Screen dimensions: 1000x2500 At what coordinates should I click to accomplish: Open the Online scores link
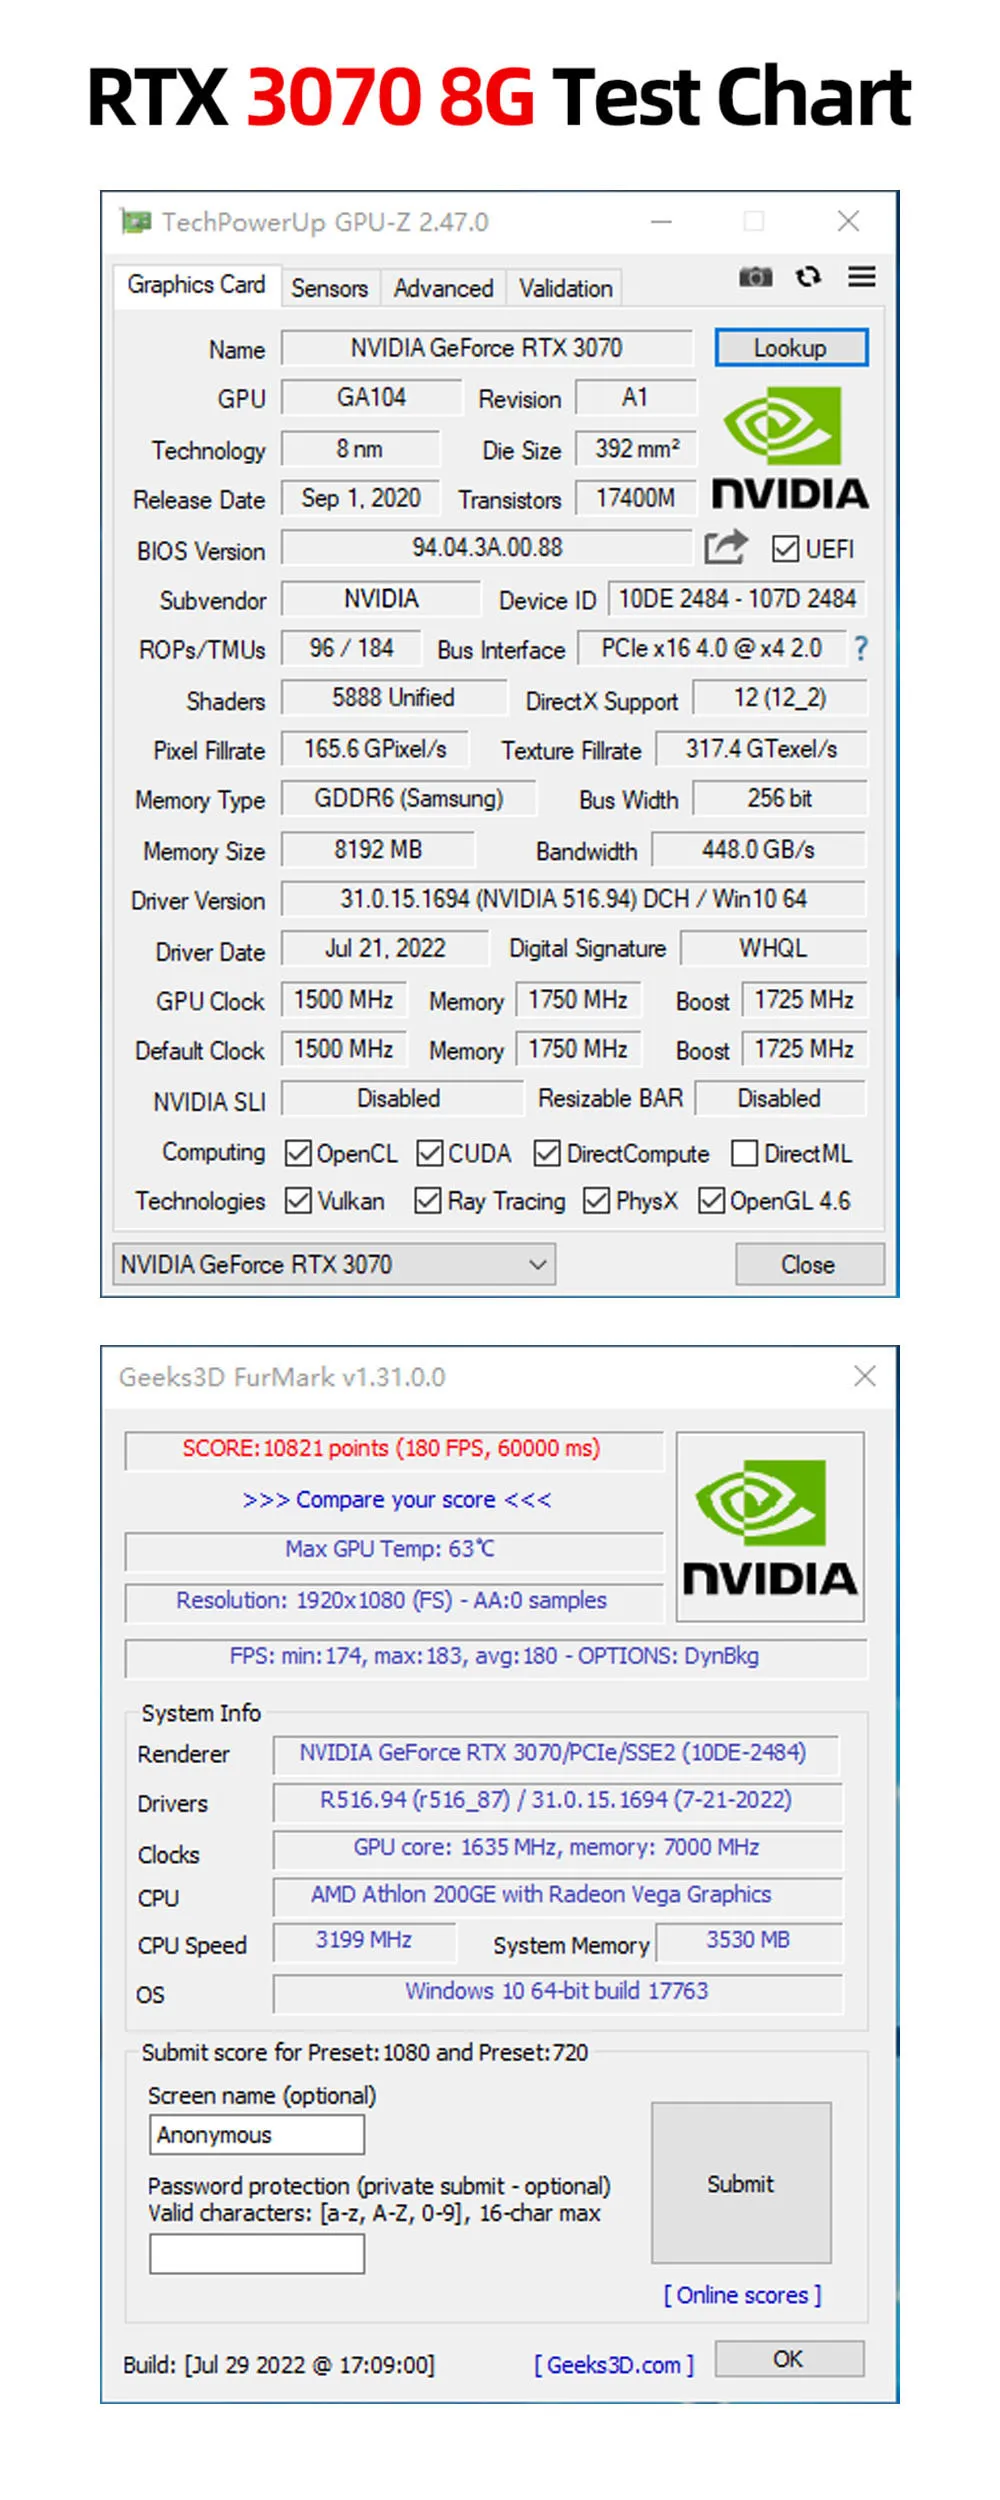pyautogui.click(x=742, y=2295)
